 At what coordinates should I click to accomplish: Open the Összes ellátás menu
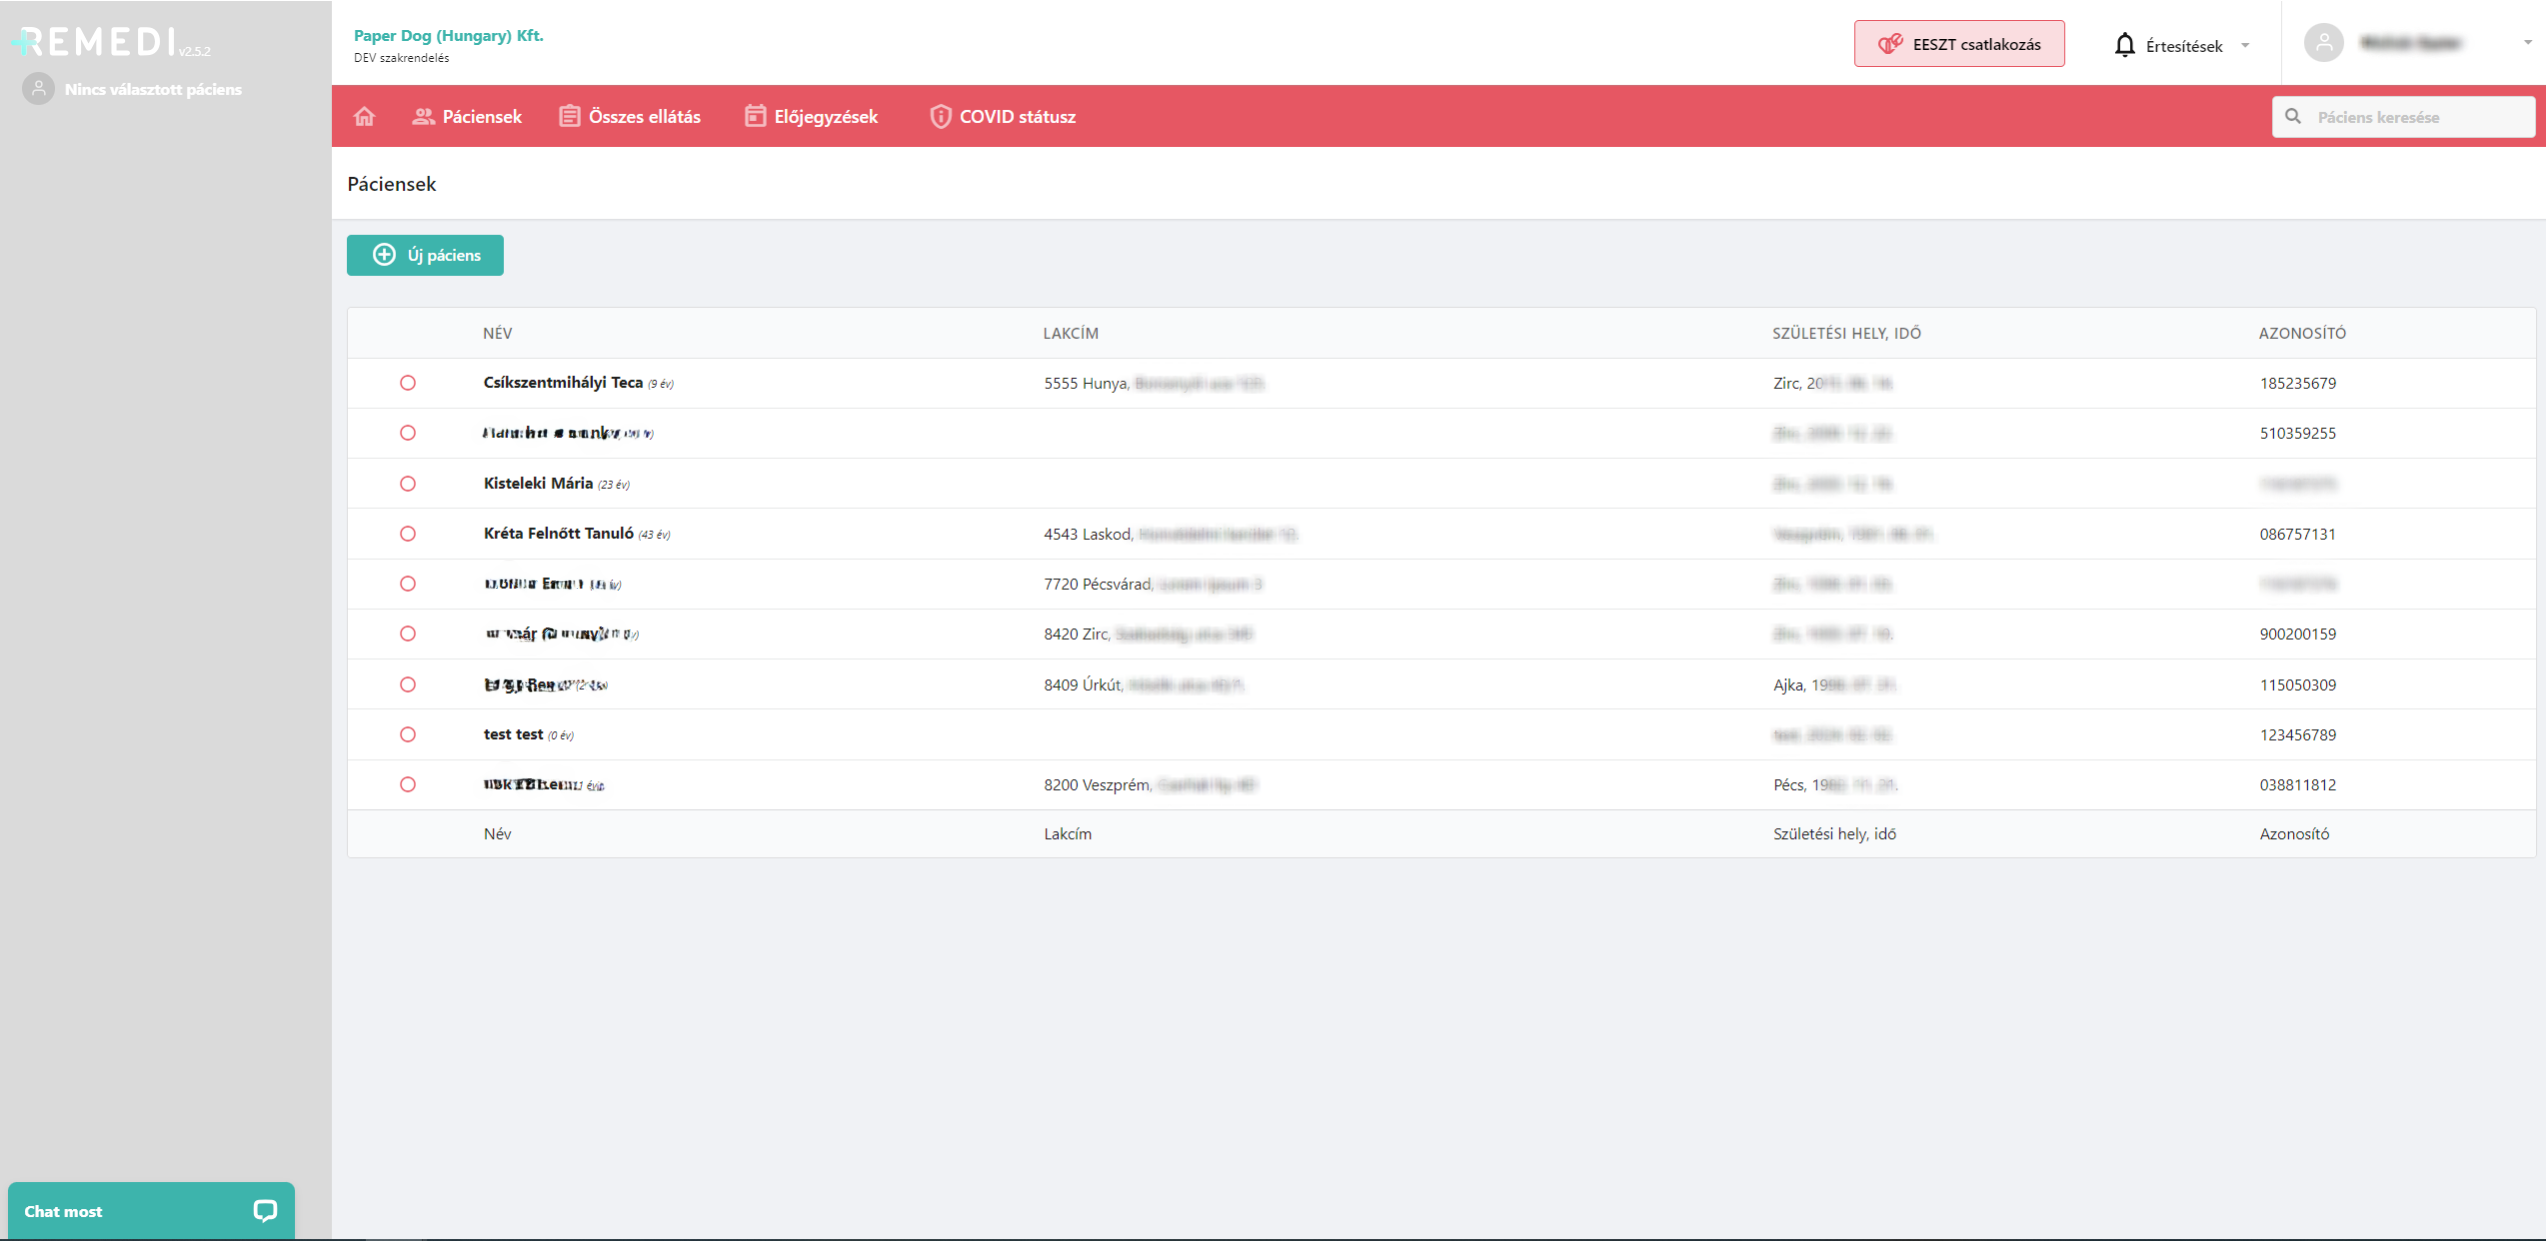pyautogui.click(x=630, y=117)
